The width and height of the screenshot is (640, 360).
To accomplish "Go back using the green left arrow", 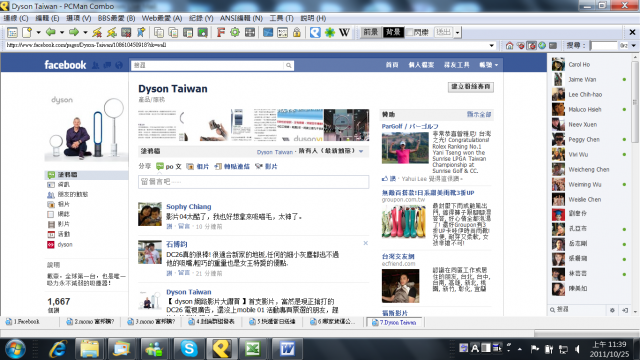I will click(51, 32).
